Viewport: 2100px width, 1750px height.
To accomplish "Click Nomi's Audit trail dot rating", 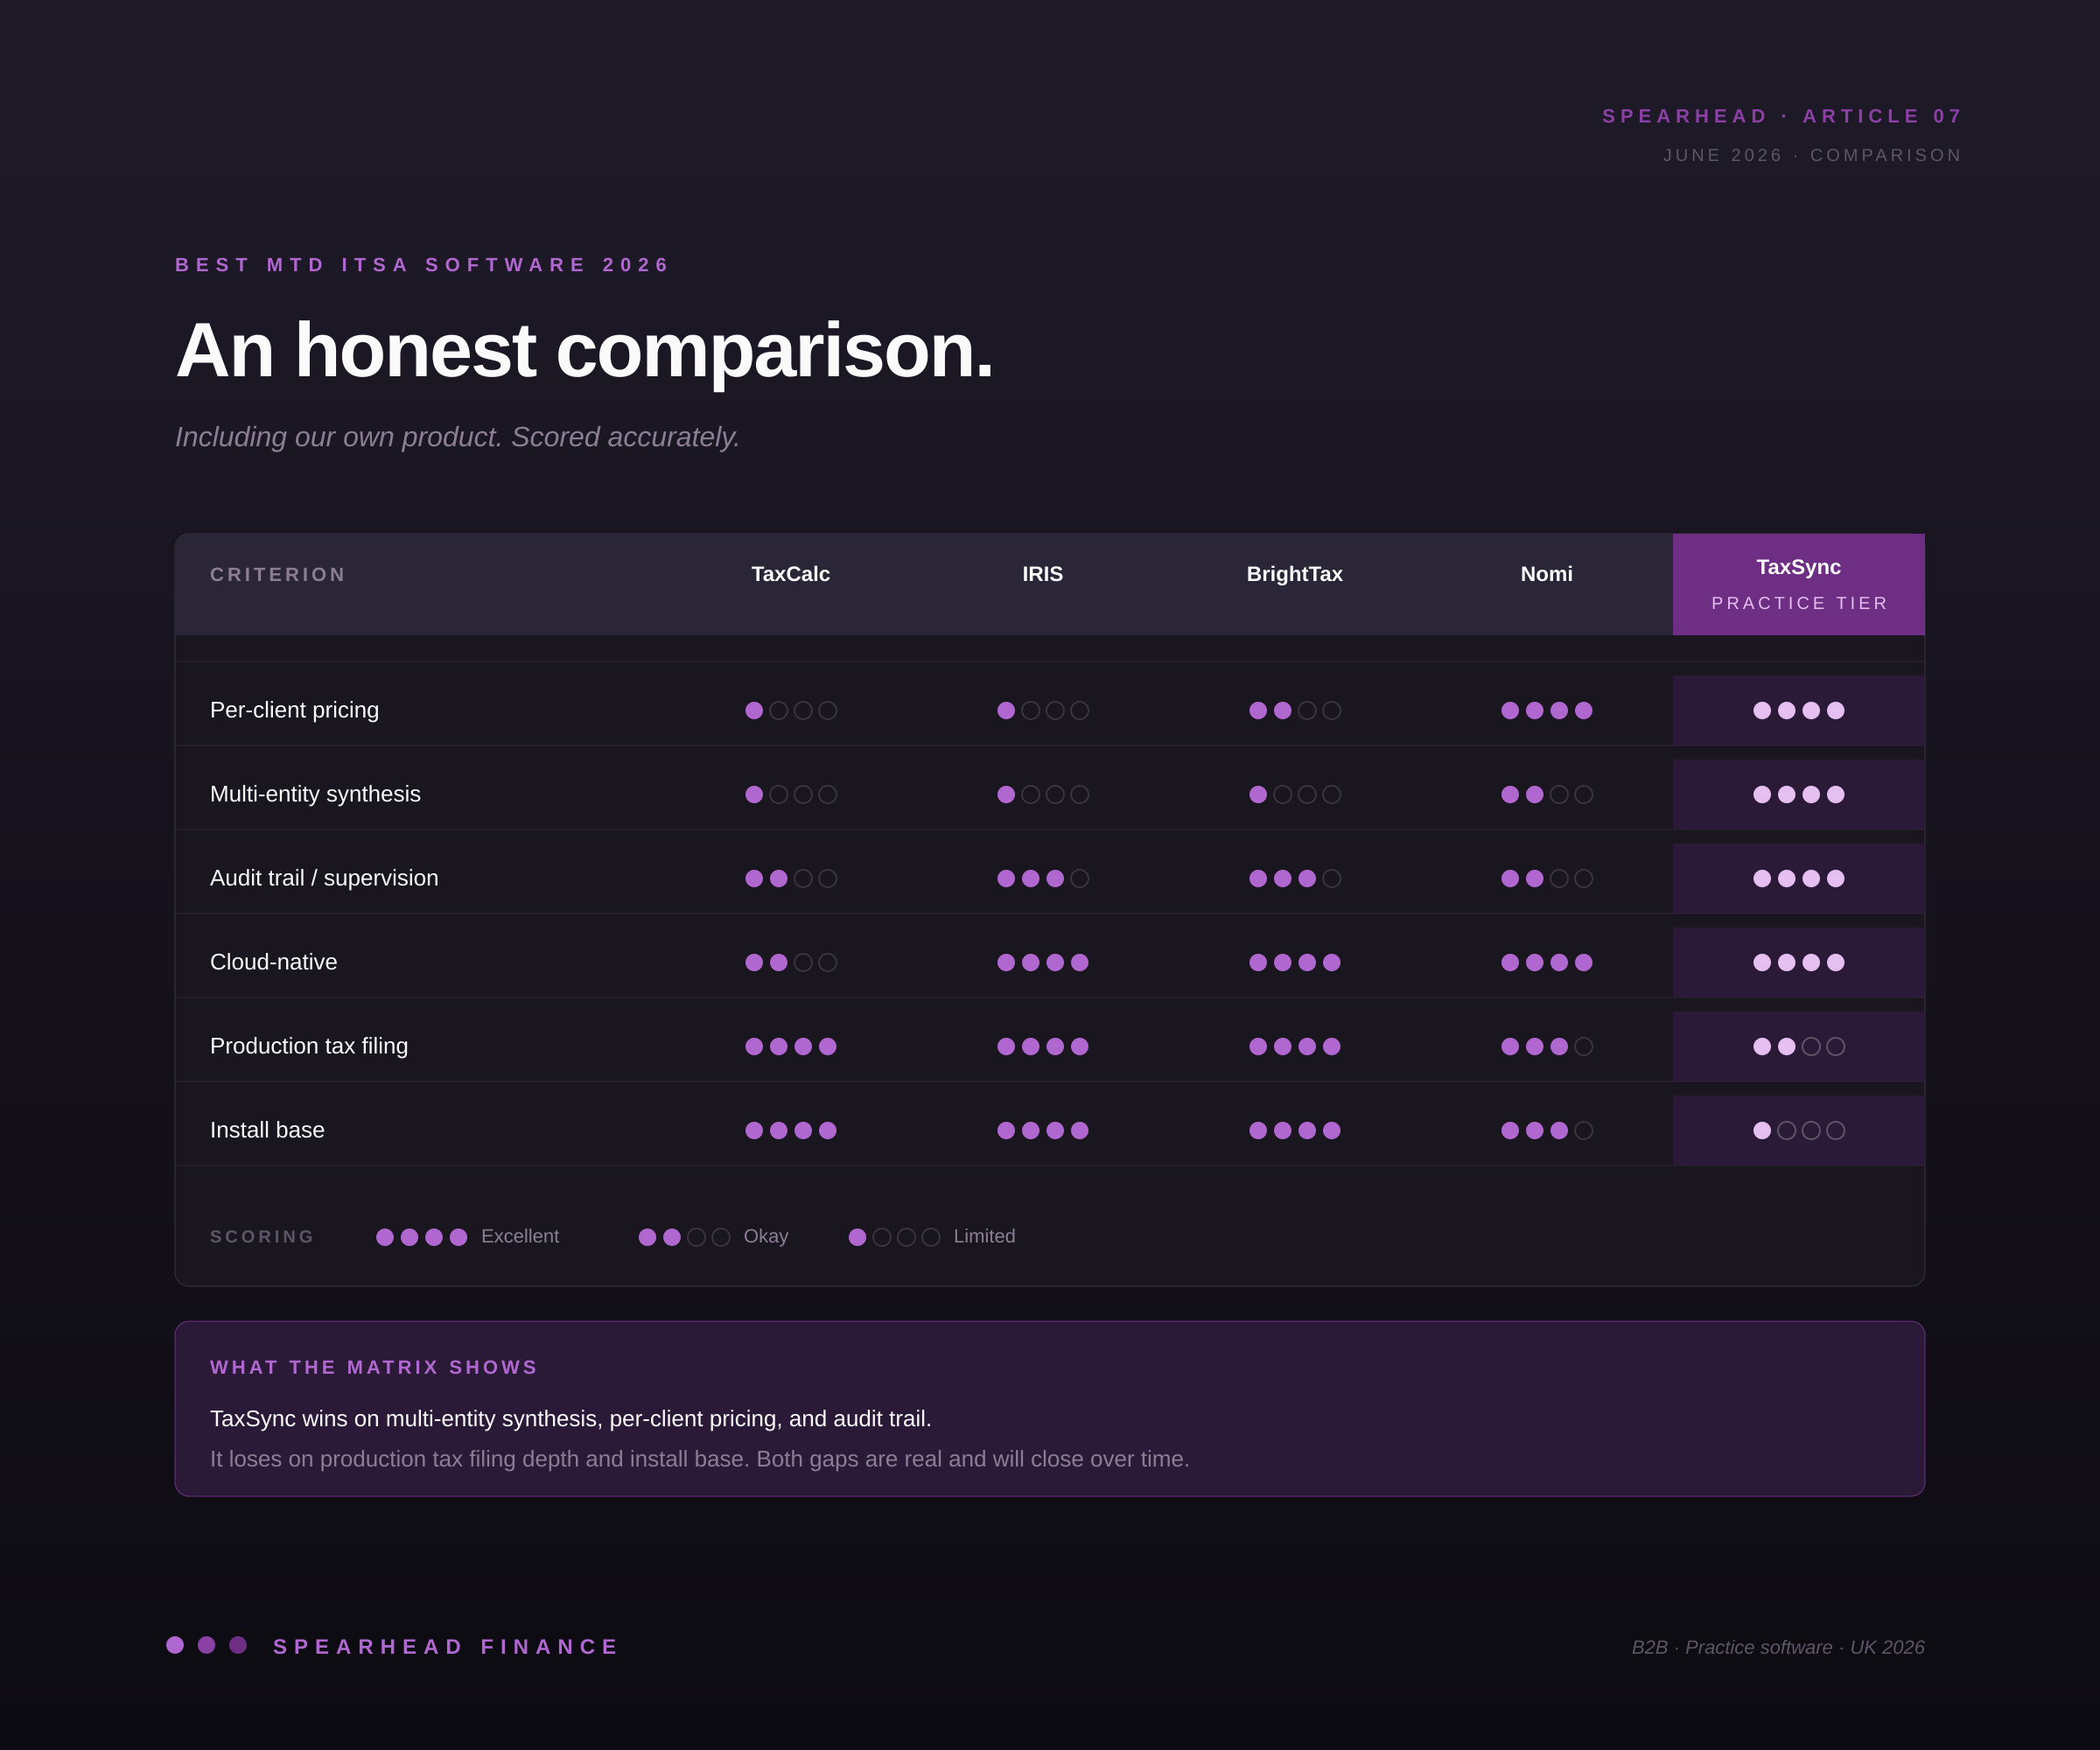I will (x=1547, y=878).
